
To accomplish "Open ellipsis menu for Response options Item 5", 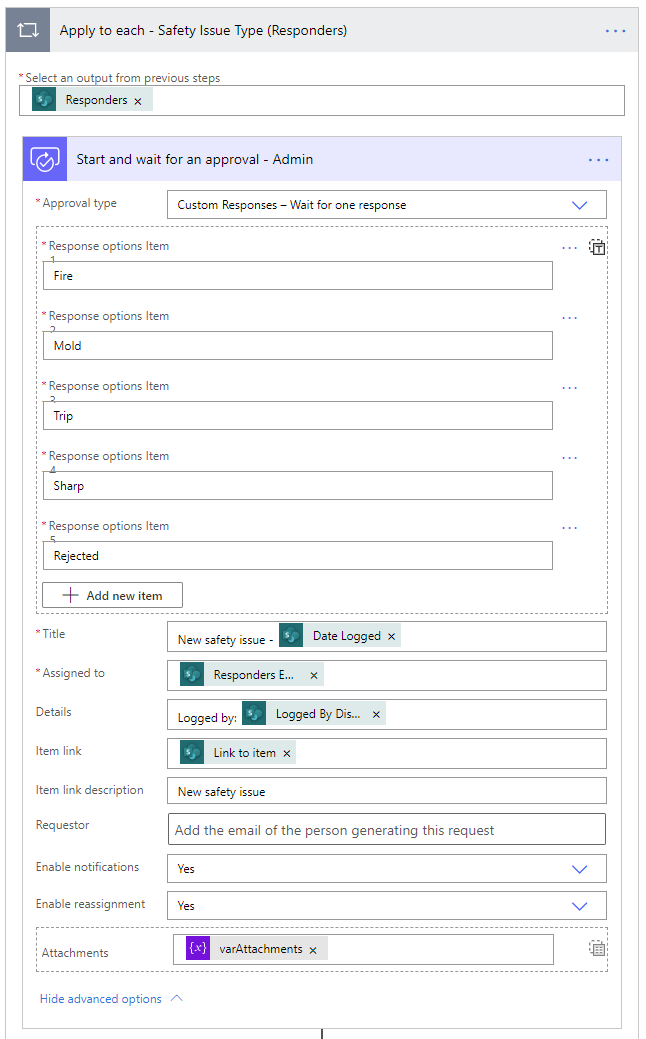I will coord(570,527).
